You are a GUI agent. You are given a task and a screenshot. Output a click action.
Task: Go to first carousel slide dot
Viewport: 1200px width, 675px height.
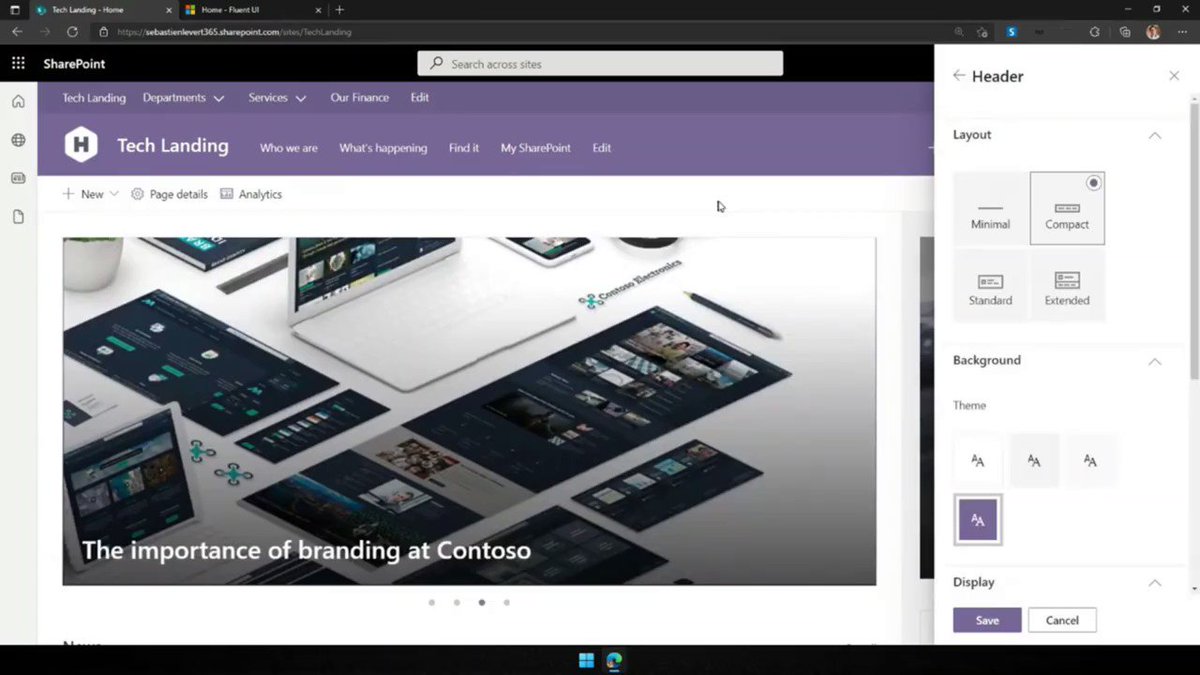pyautogui.click(x=432, y=603)
